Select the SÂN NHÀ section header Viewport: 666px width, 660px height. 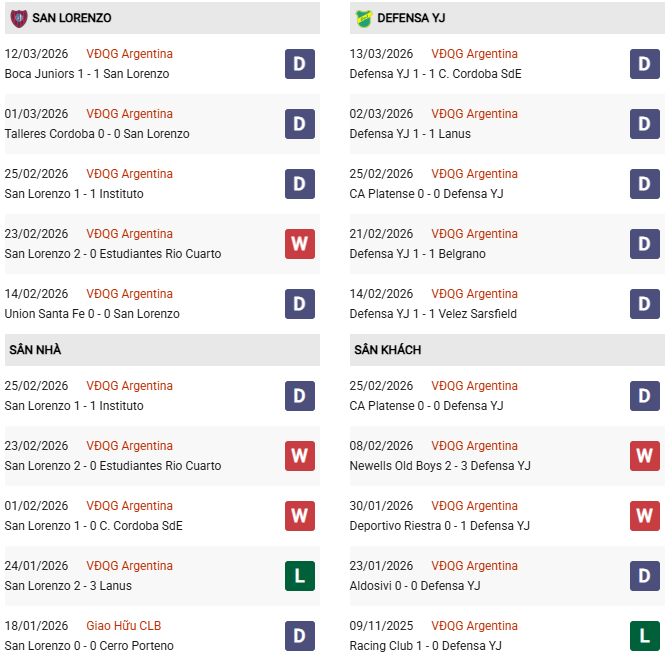pos(36,350)
